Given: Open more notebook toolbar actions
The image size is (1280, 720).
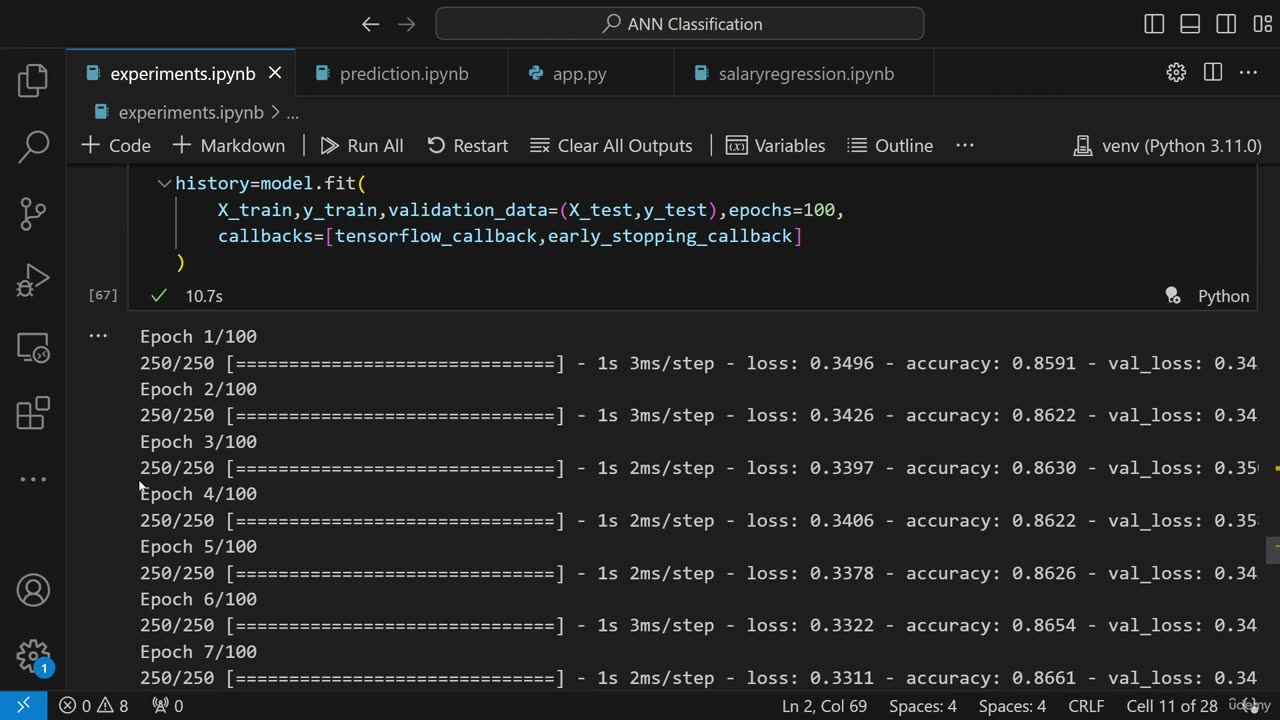Looking at the screenshot, I should pyautogui.click(x=964, y=145).
